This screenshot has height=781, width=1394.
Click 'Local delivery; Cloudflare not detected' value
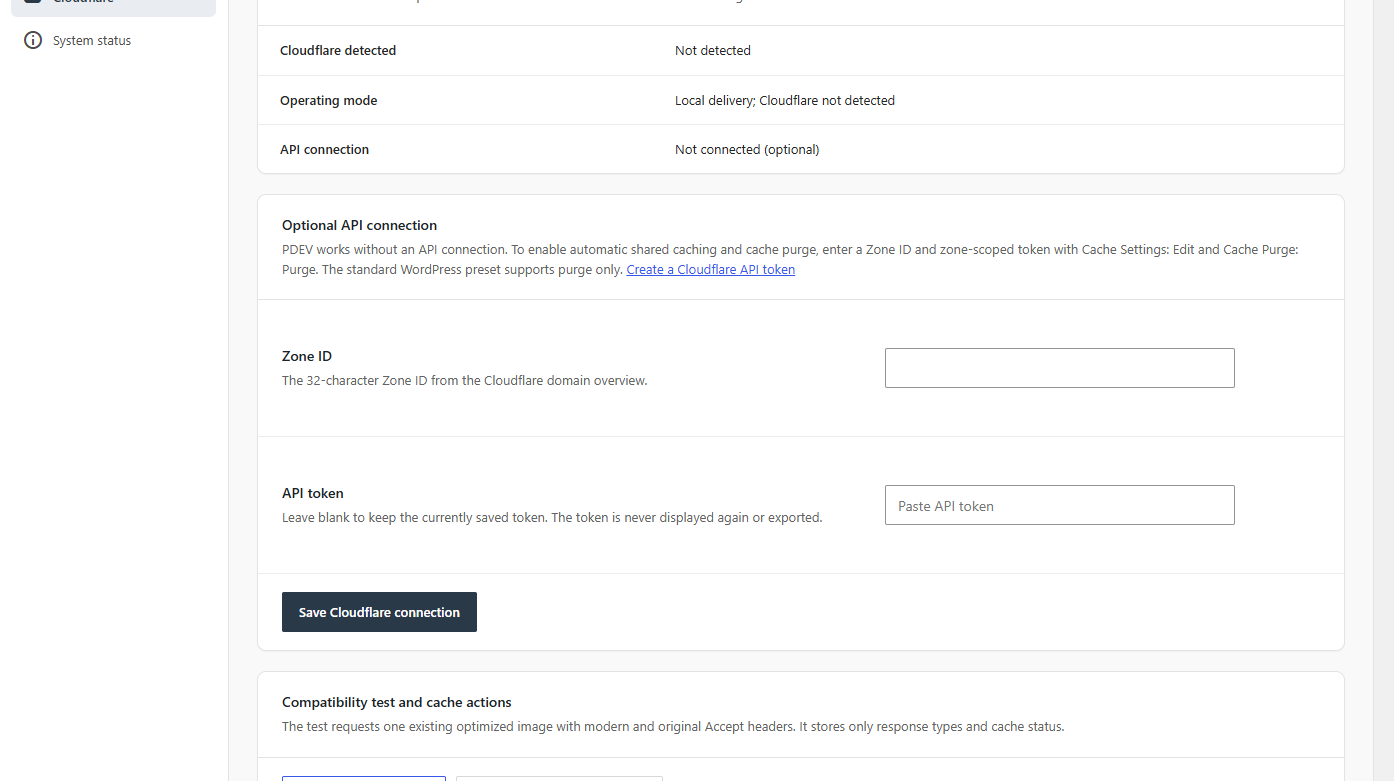click(785, 101)
